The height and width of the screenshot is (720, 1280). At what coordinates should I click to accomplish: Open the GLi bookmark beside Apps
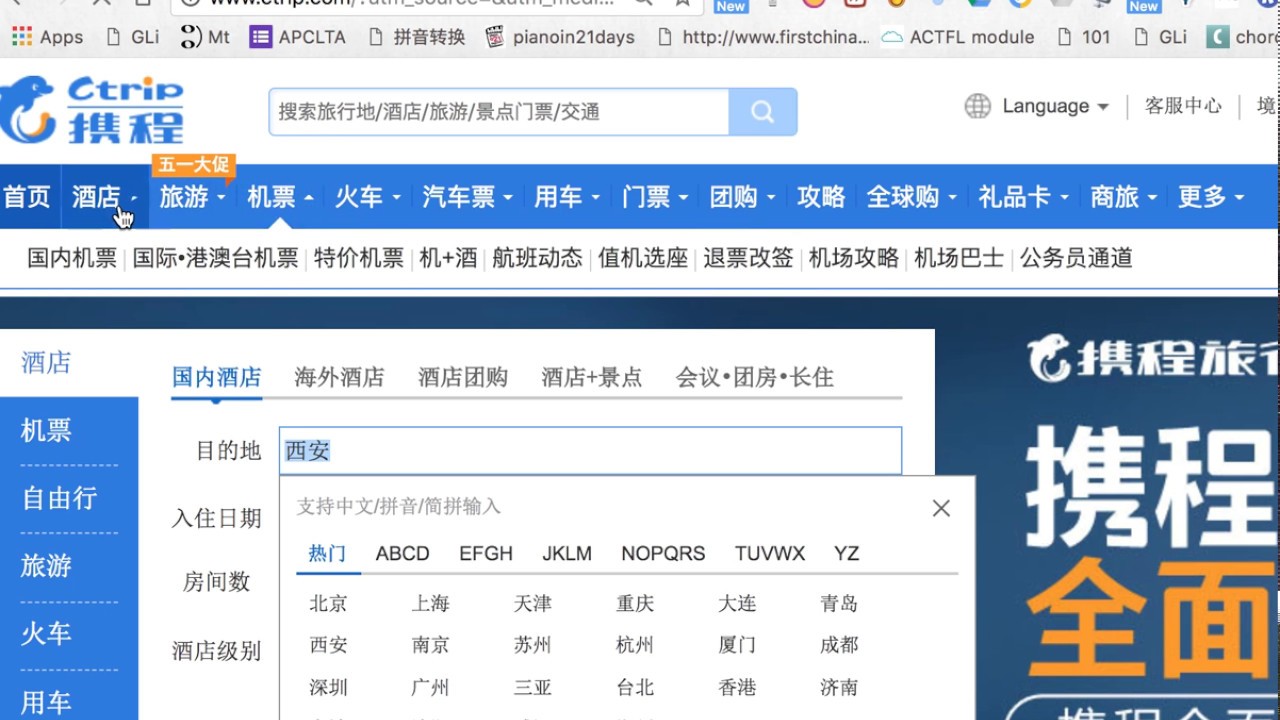[133, 37]
